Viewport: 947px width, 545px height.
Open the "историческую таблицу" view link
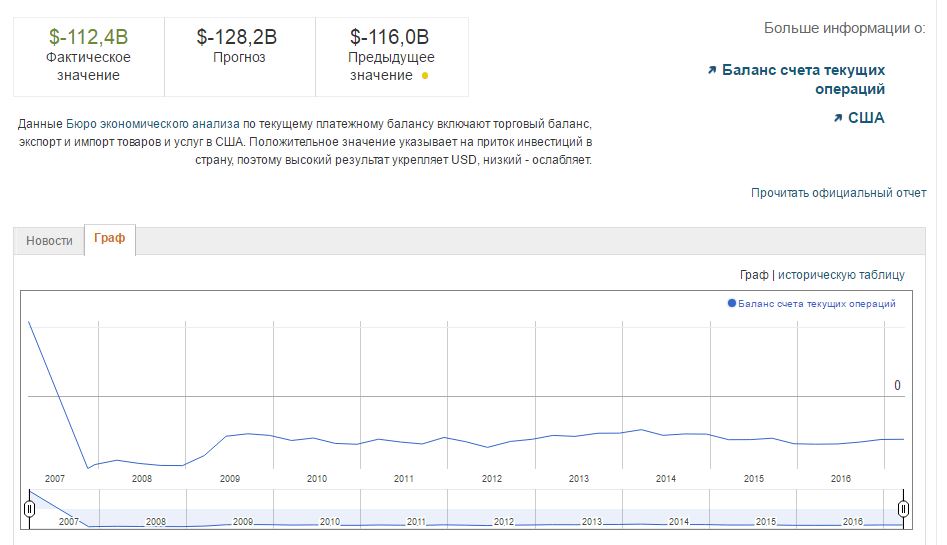(x=841, y=275)
